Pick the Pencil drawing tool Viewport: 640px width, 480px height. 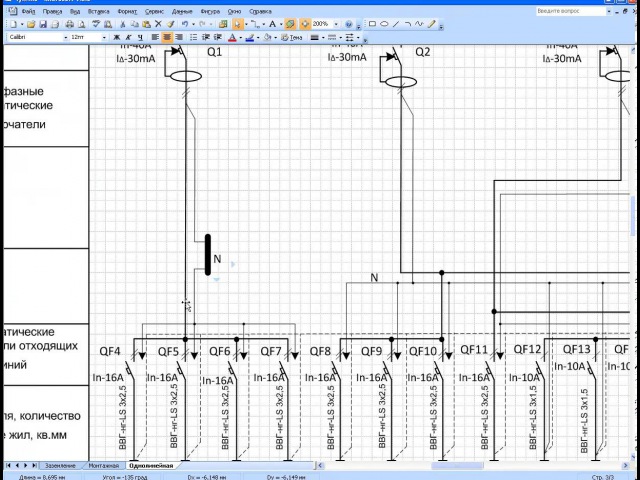[431, 24]
